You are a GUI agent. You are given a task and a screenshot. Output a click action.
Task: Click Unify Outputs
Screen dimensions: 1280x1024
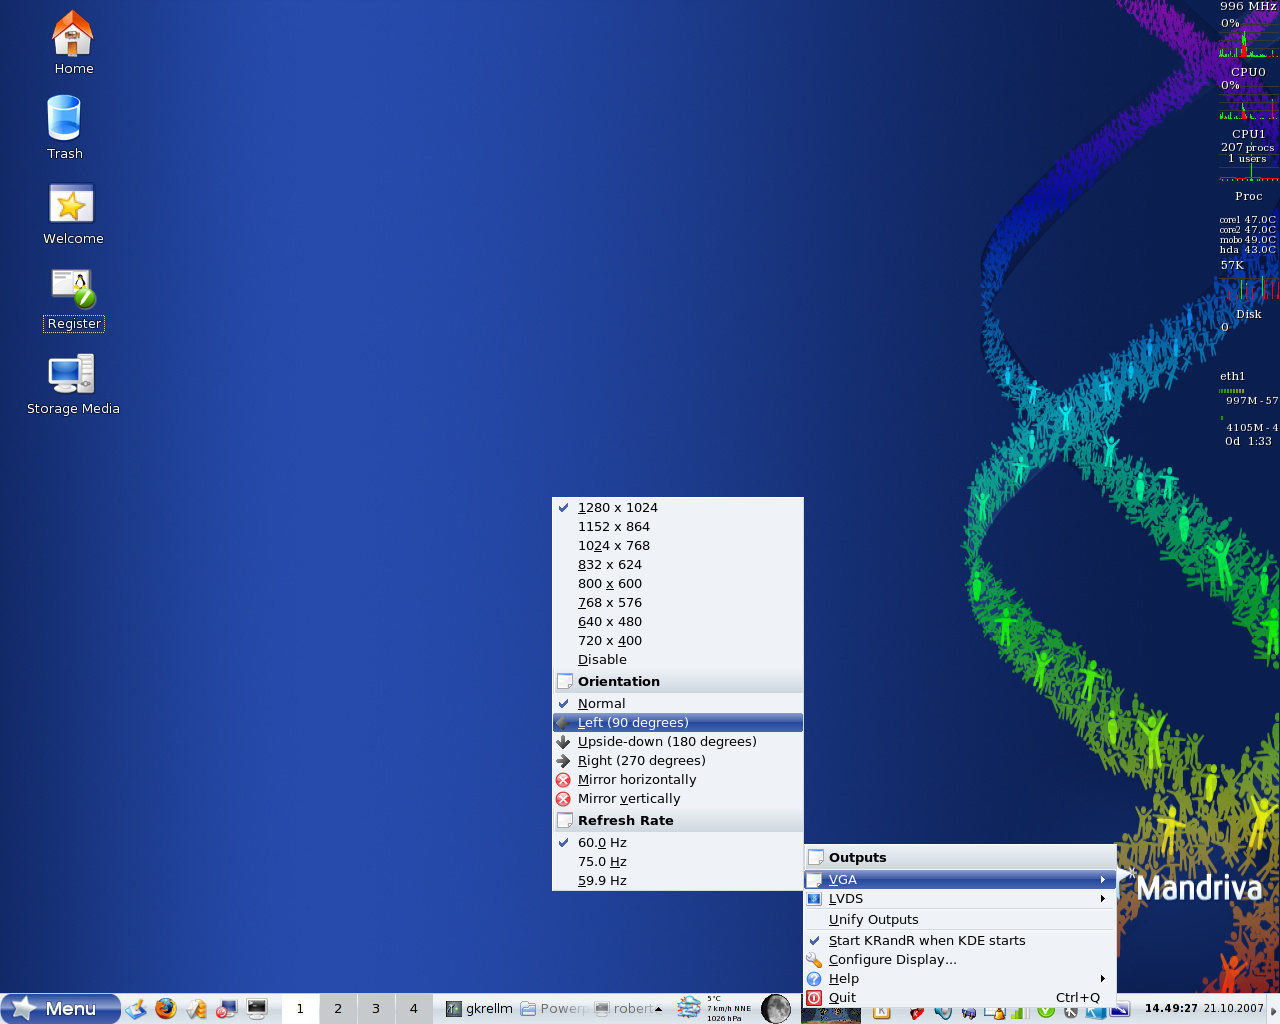point(960,920)
